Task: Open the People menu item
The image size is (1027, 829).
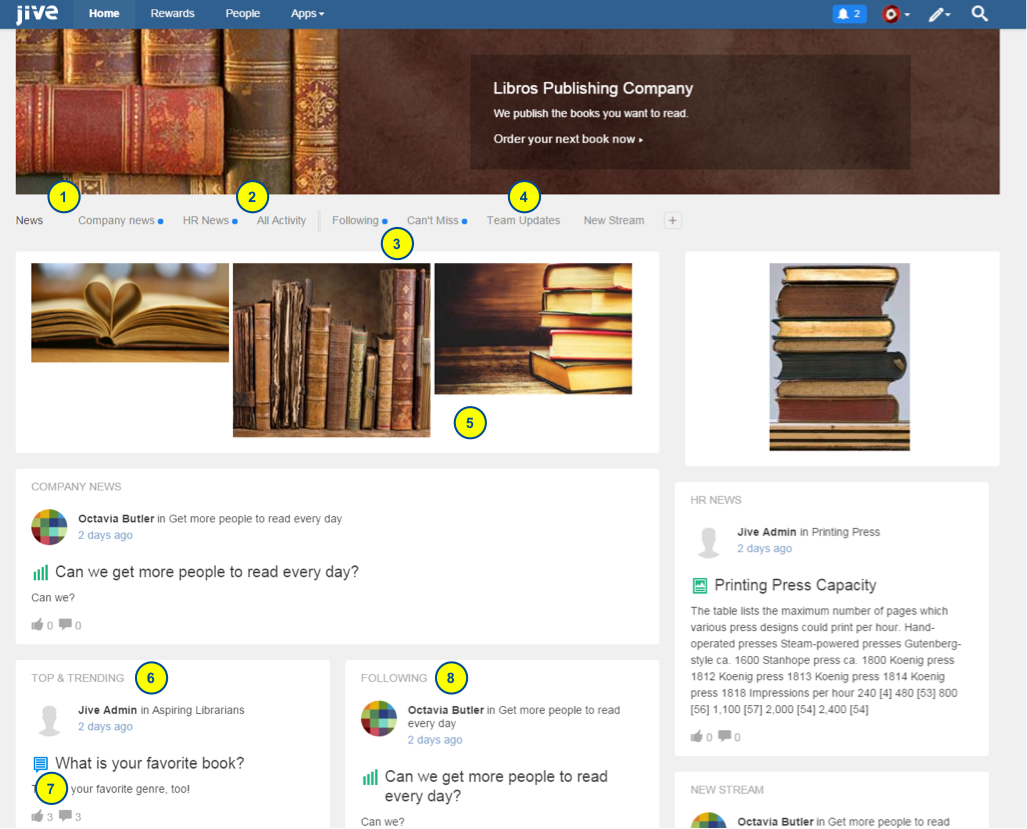Action: (242, 14)
